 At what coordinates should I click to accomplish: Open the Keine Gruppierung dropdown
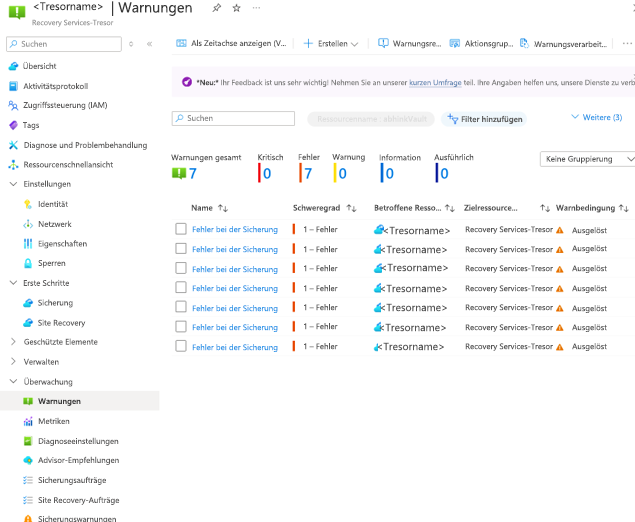(x=587, y=159)
